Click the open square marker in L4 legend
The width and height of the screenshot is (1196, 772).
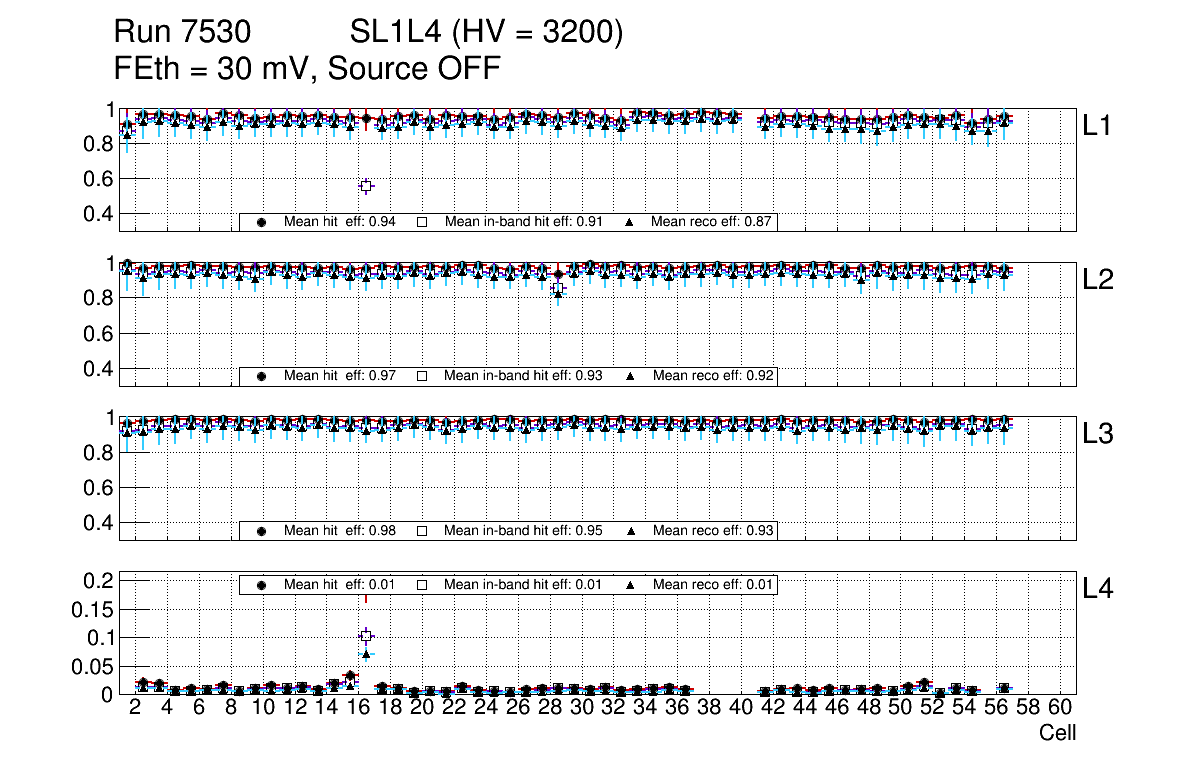(422, 584)
